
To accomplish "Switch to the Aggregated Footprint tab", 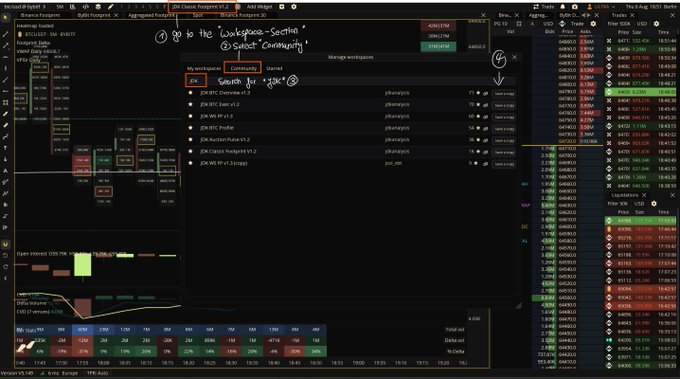I will (x=151, y=15).
